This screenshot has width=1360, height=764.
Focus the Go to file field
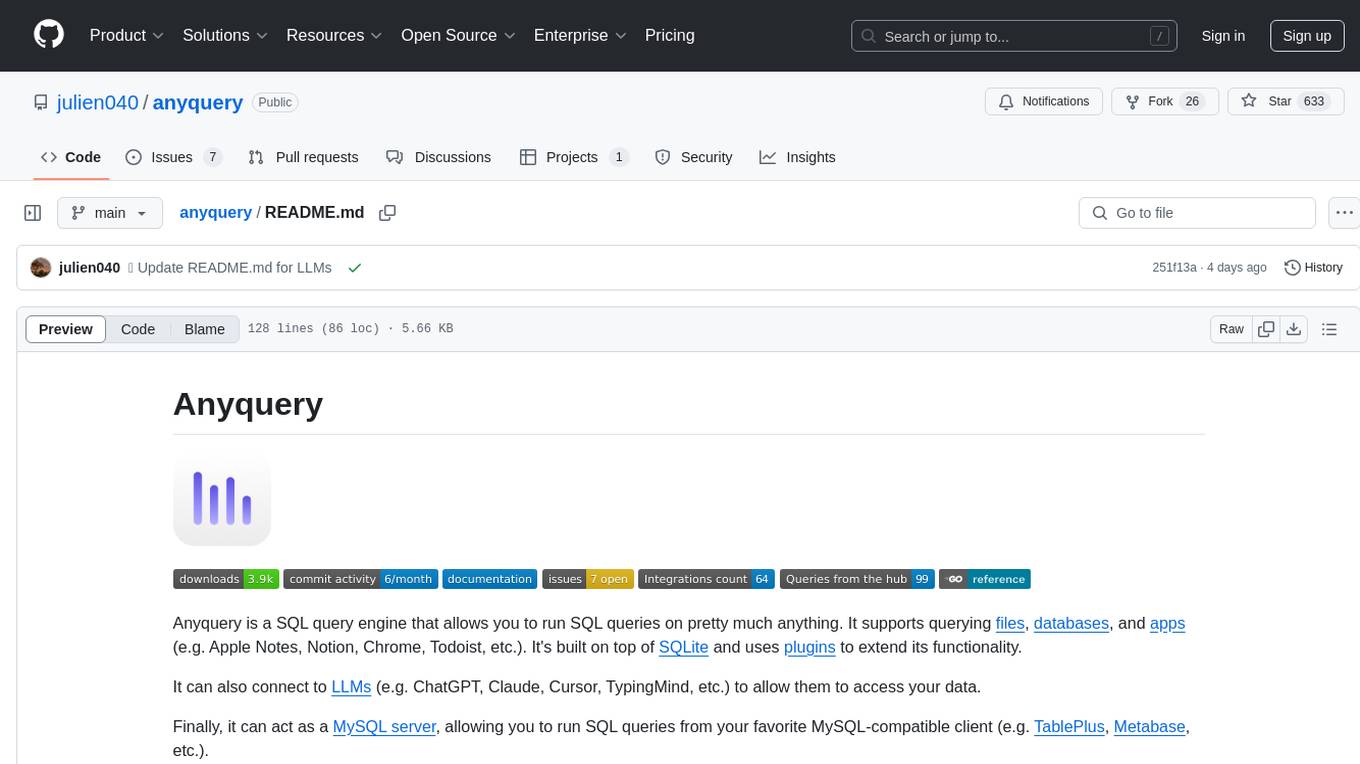pos(1197,213)
